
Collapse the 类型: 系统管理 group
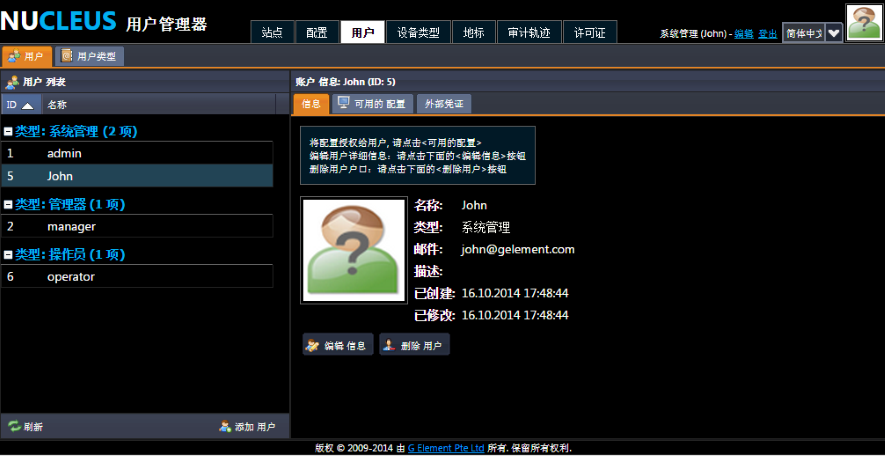[8, 131]
